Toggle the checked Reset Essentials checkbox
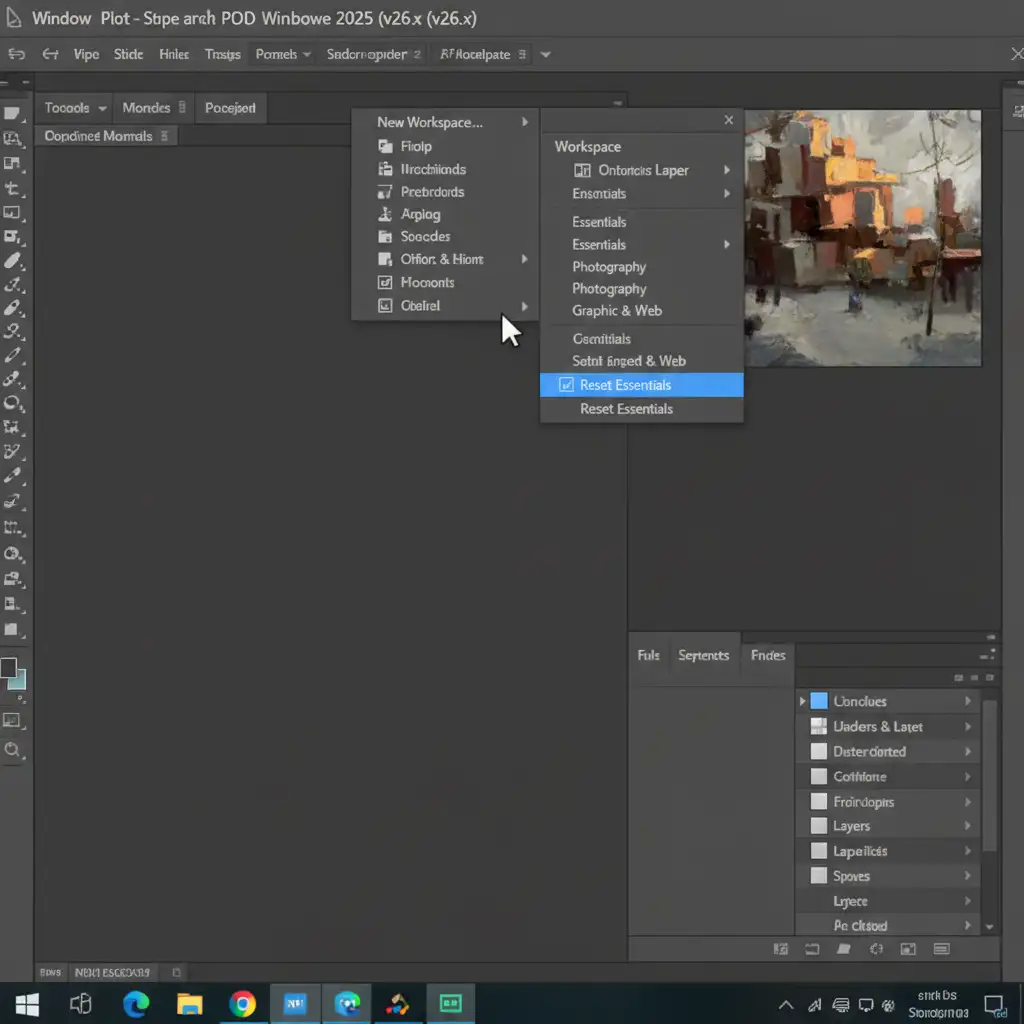The width and height of the screenshot is (1024, 1024). 566,385
